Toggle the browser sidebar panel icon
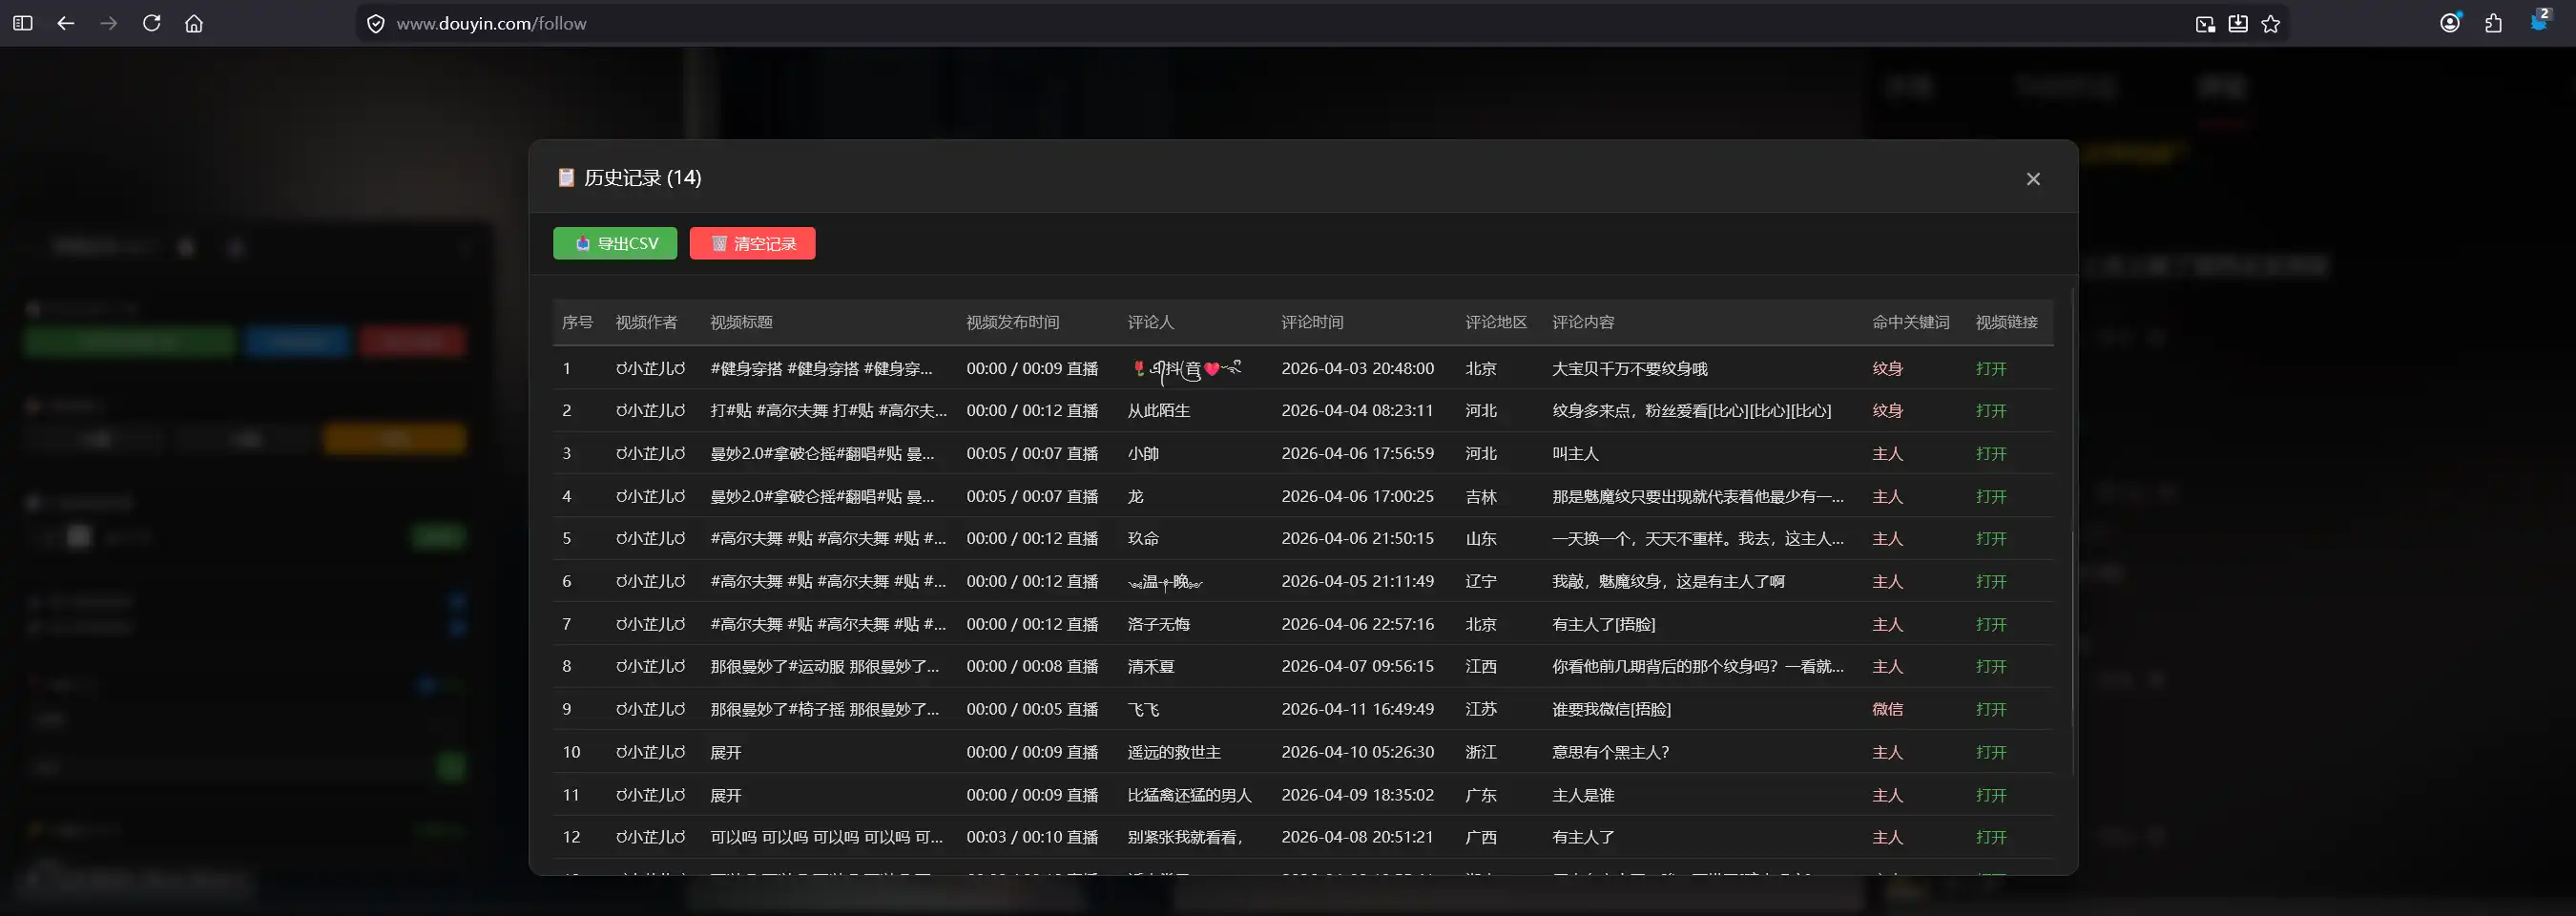2576x916 pixels. pyautogui.click(x=22, y=23)
